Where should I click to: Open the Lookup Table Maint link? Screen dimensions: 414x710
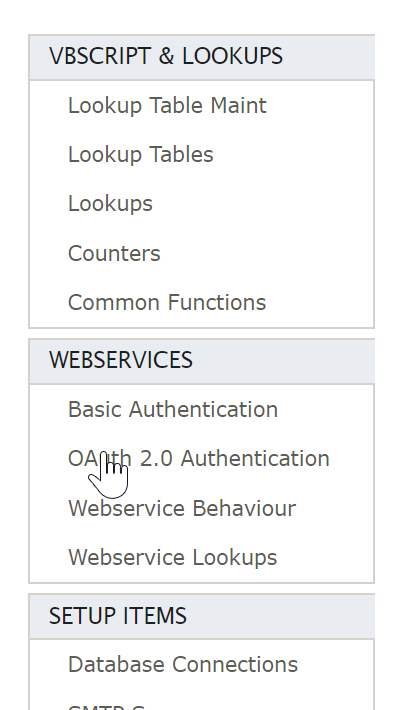pos(167,106)
